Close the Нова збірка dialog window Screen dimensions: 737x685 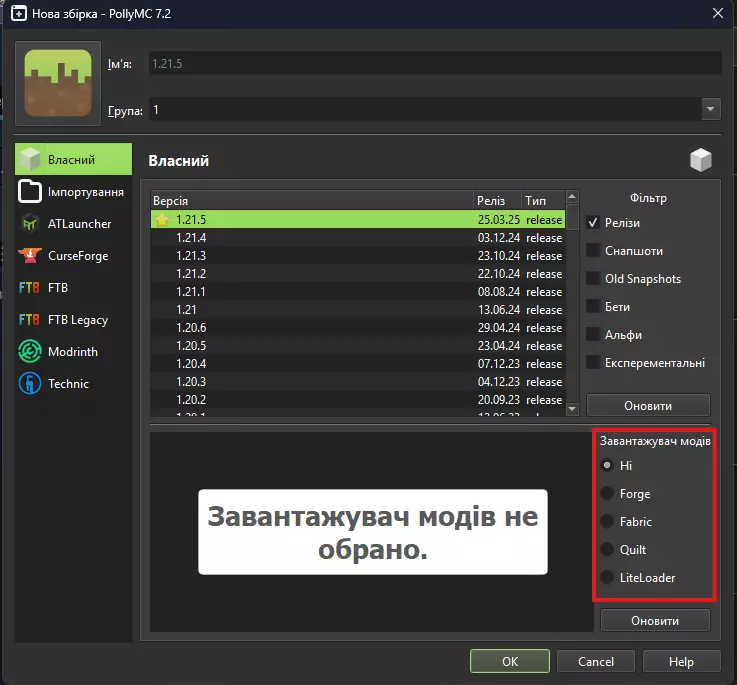tap(718, 13)
